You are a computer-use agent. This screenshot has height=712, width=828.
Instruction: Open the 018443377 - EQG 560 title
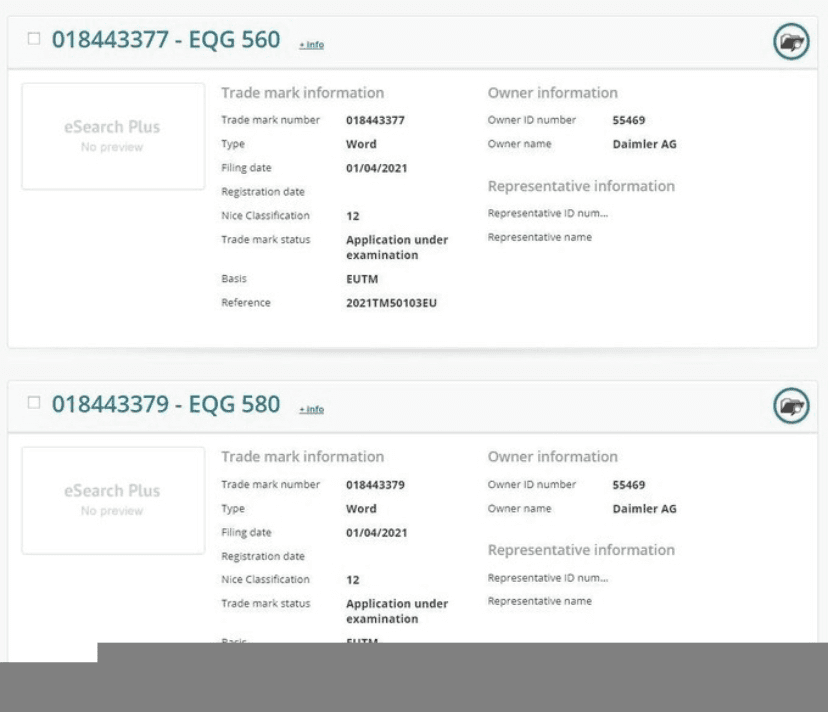(166, 40)
